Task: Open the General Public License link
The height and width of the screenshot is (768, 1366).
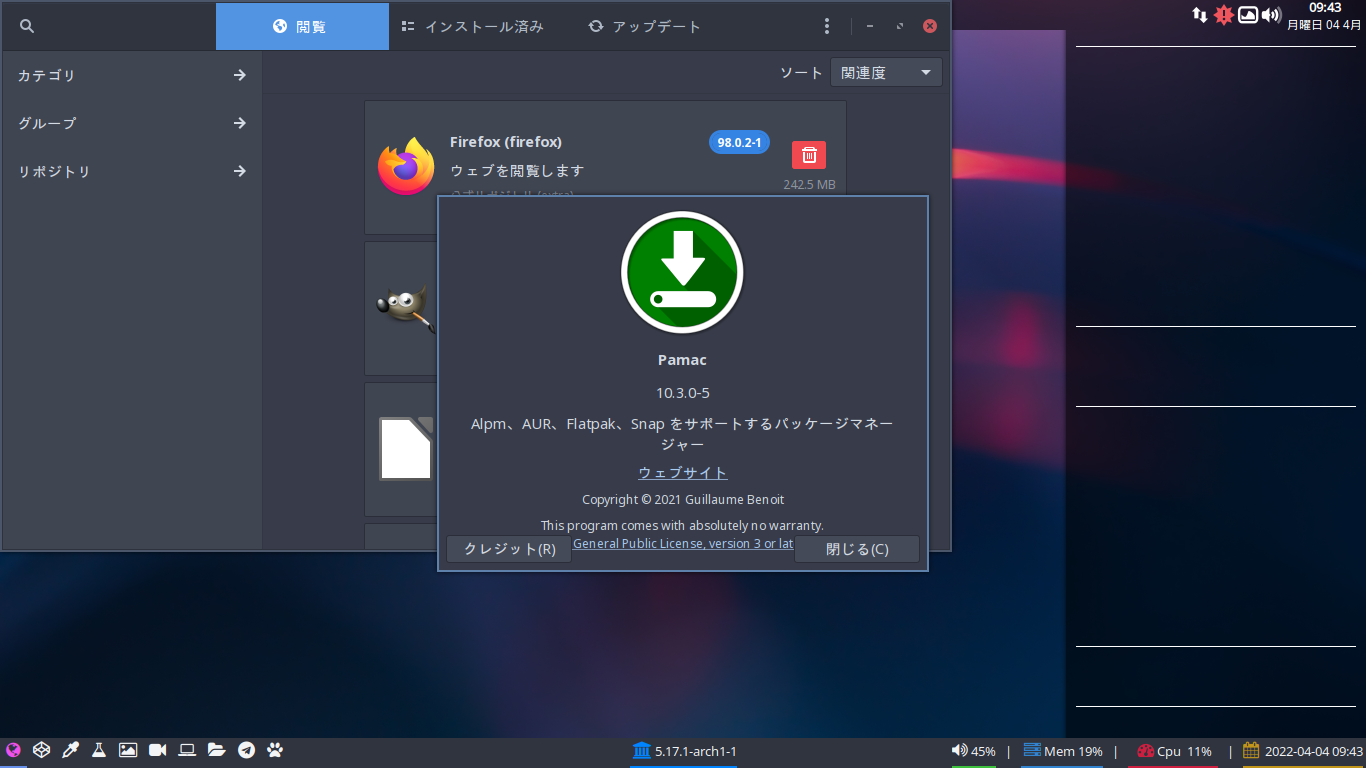Action: 683,543
